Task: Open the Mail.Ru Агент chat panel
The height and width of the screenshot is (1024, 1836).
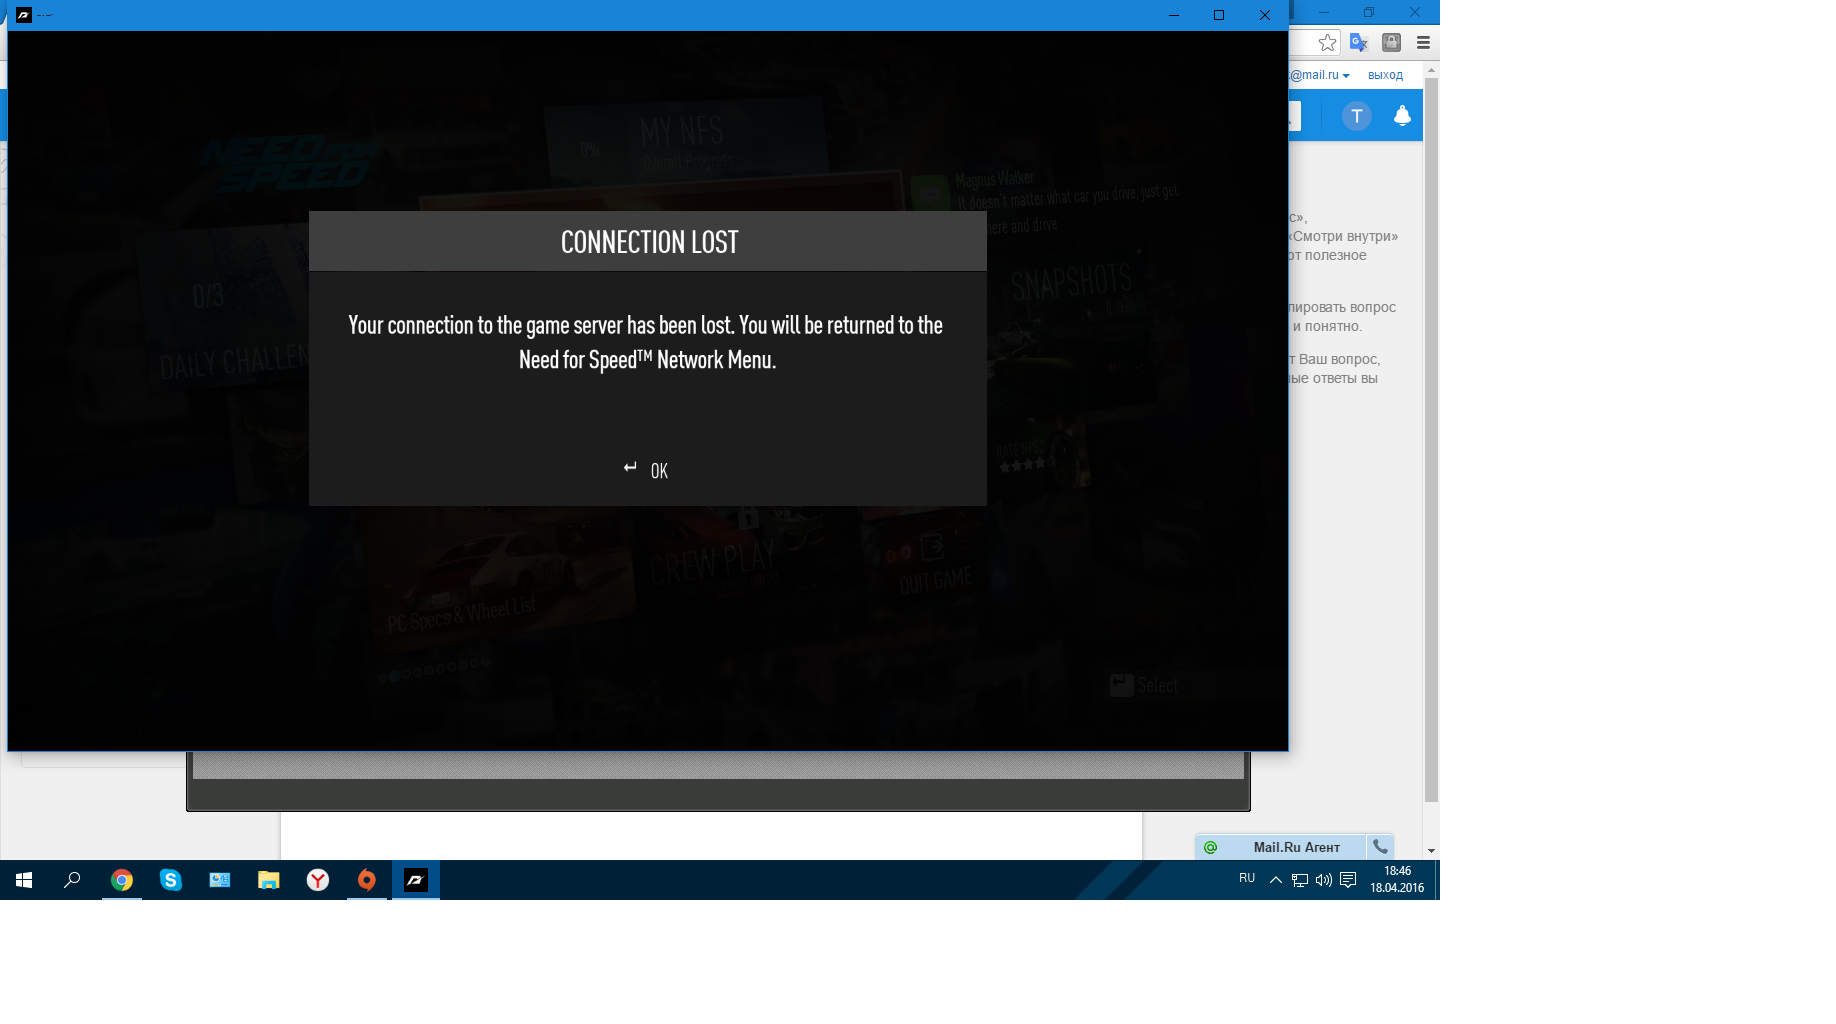Action: coord(1282,847)
